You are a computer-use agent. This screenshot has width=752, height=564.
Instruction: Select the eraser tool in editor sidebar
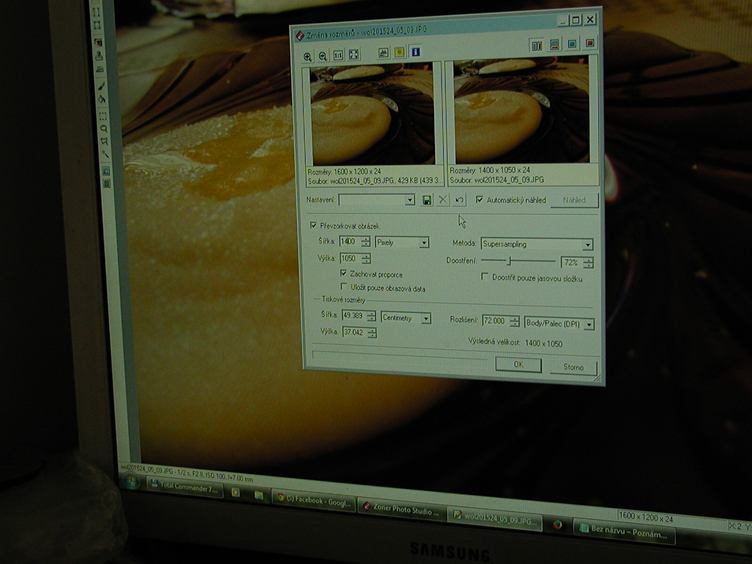100,70
